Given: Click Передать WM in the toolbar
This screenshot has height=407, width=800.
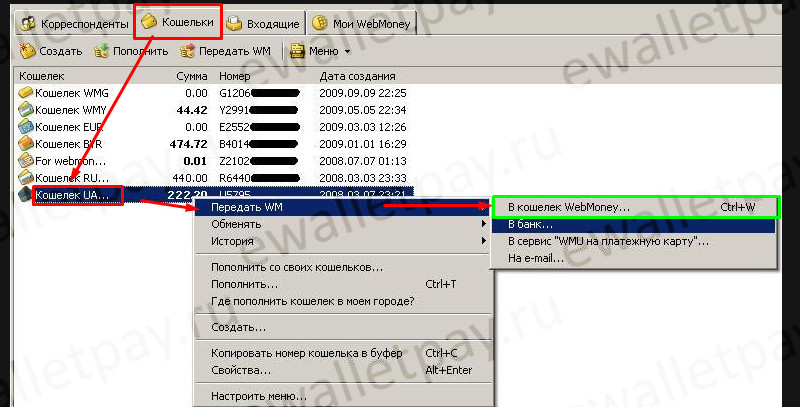Looking at the screenshot, I should point(226,51).
